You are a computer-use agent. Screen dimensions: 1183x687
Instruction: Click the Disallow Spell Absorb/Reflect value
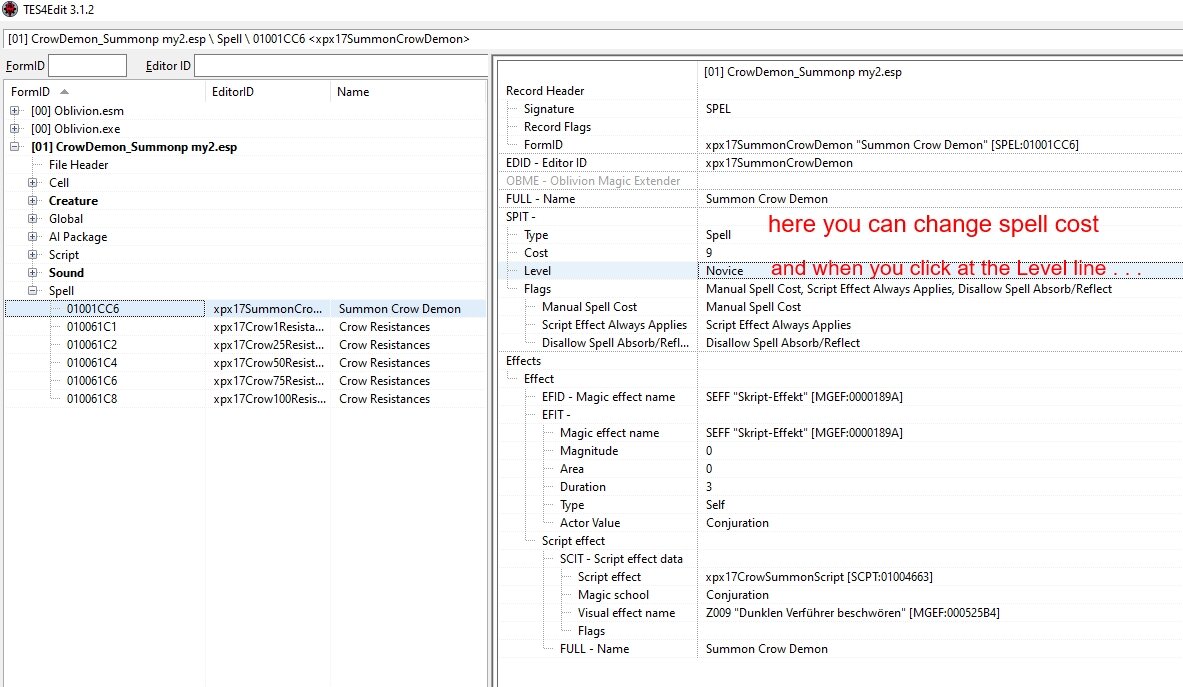[x=782, y=342]
